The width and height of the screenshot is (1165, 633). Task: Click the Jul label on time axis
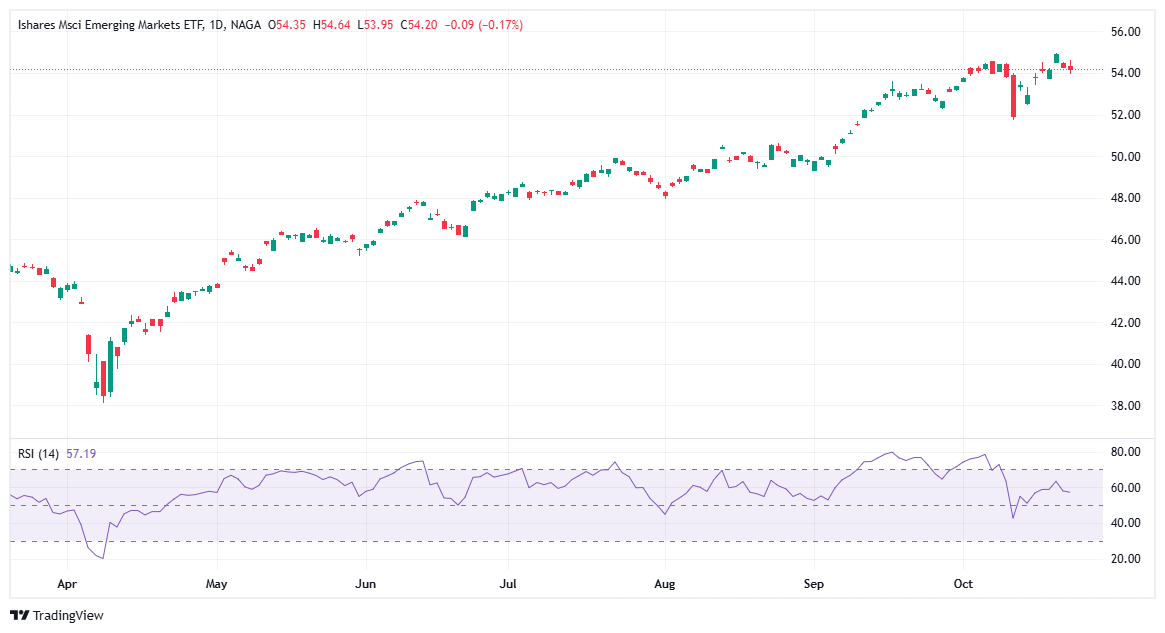pyautogui.click(x=508, y=582)
